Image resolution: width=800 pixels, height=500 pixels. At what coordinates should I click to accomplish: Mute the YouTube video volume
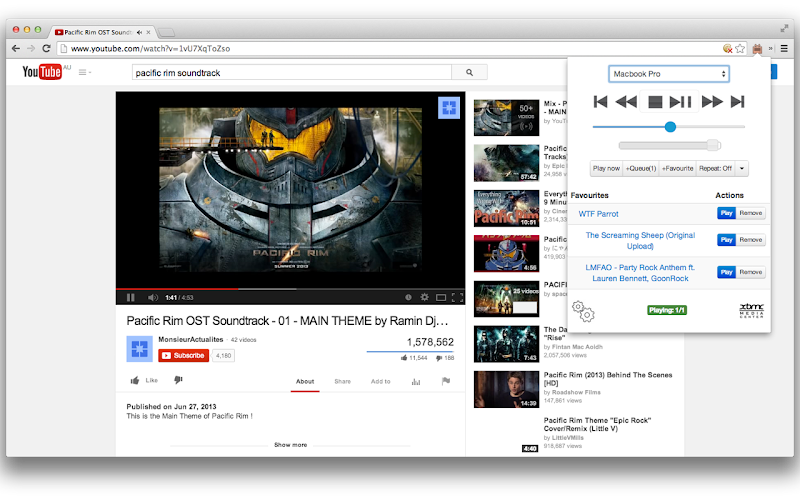(153, 297)
